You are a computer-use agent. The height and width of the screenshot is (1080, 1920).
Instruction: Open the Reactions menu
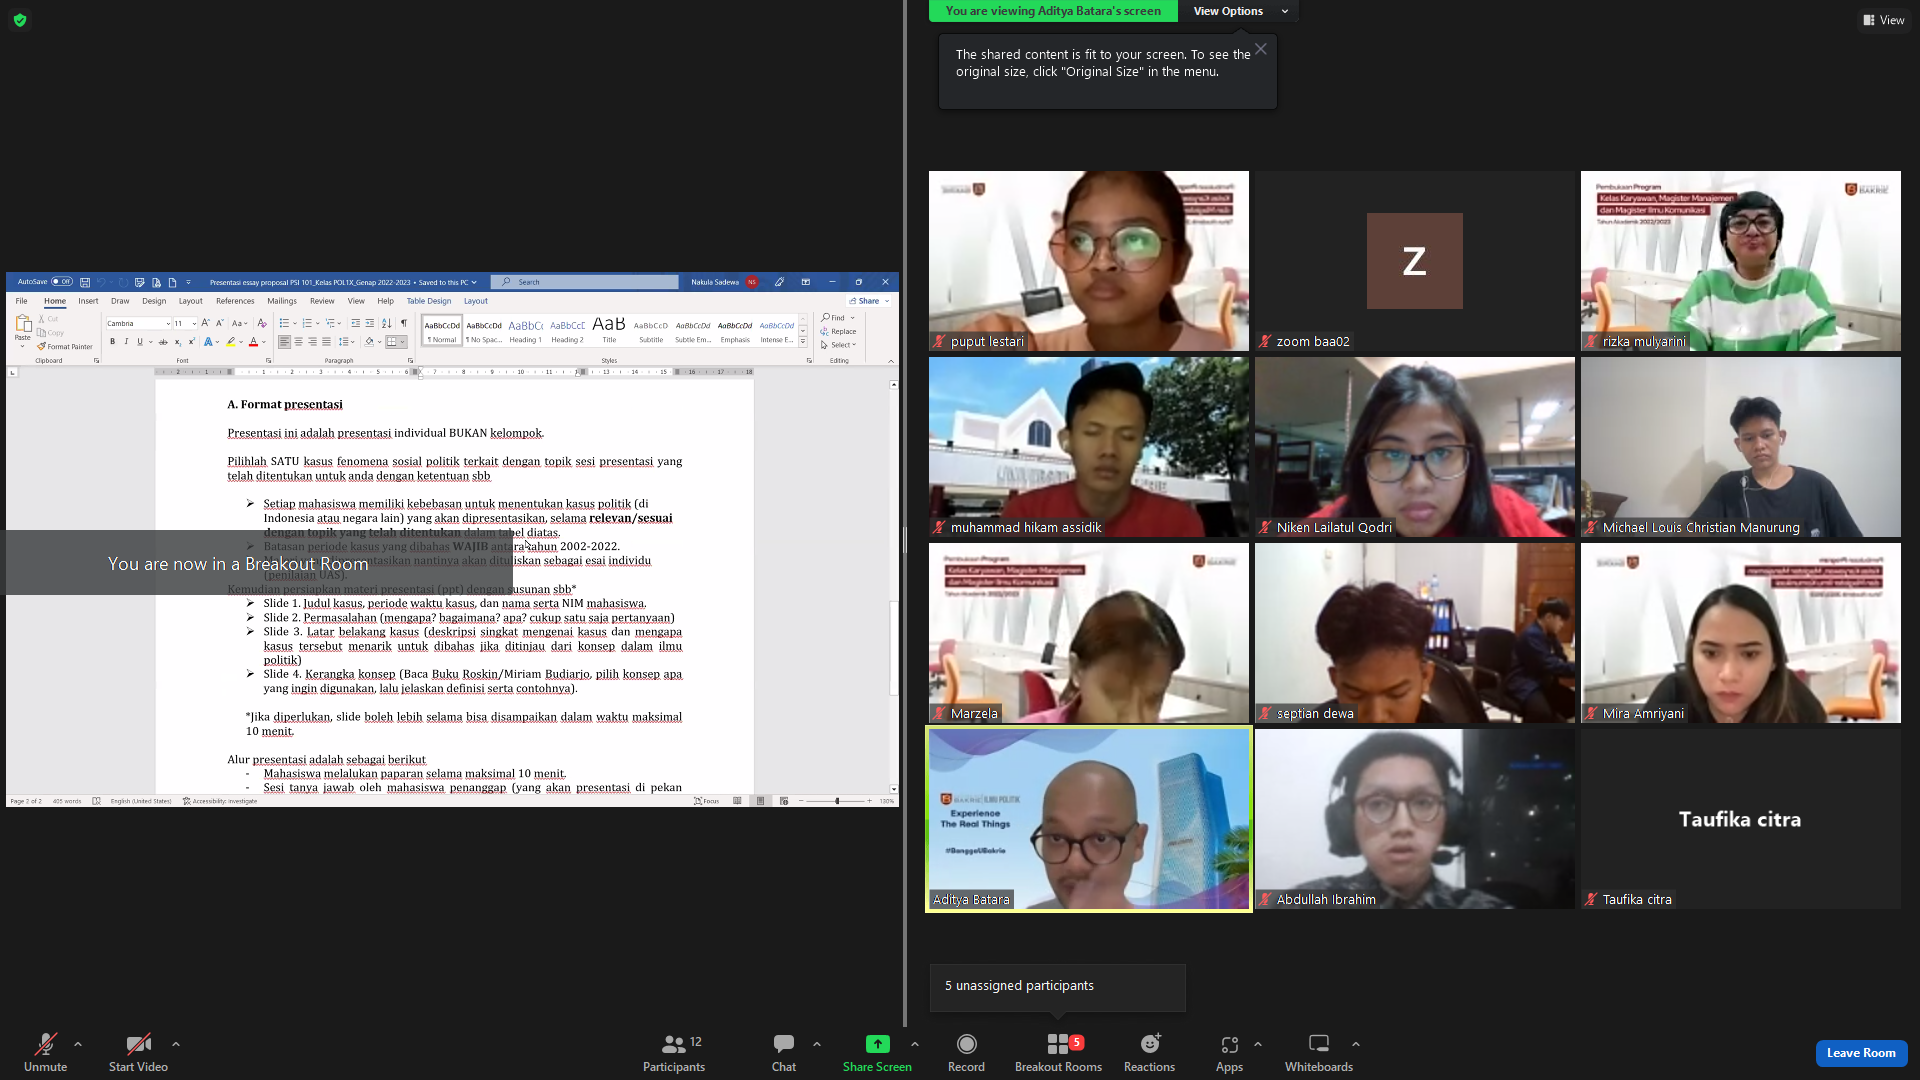[x=1149, y=1052]
